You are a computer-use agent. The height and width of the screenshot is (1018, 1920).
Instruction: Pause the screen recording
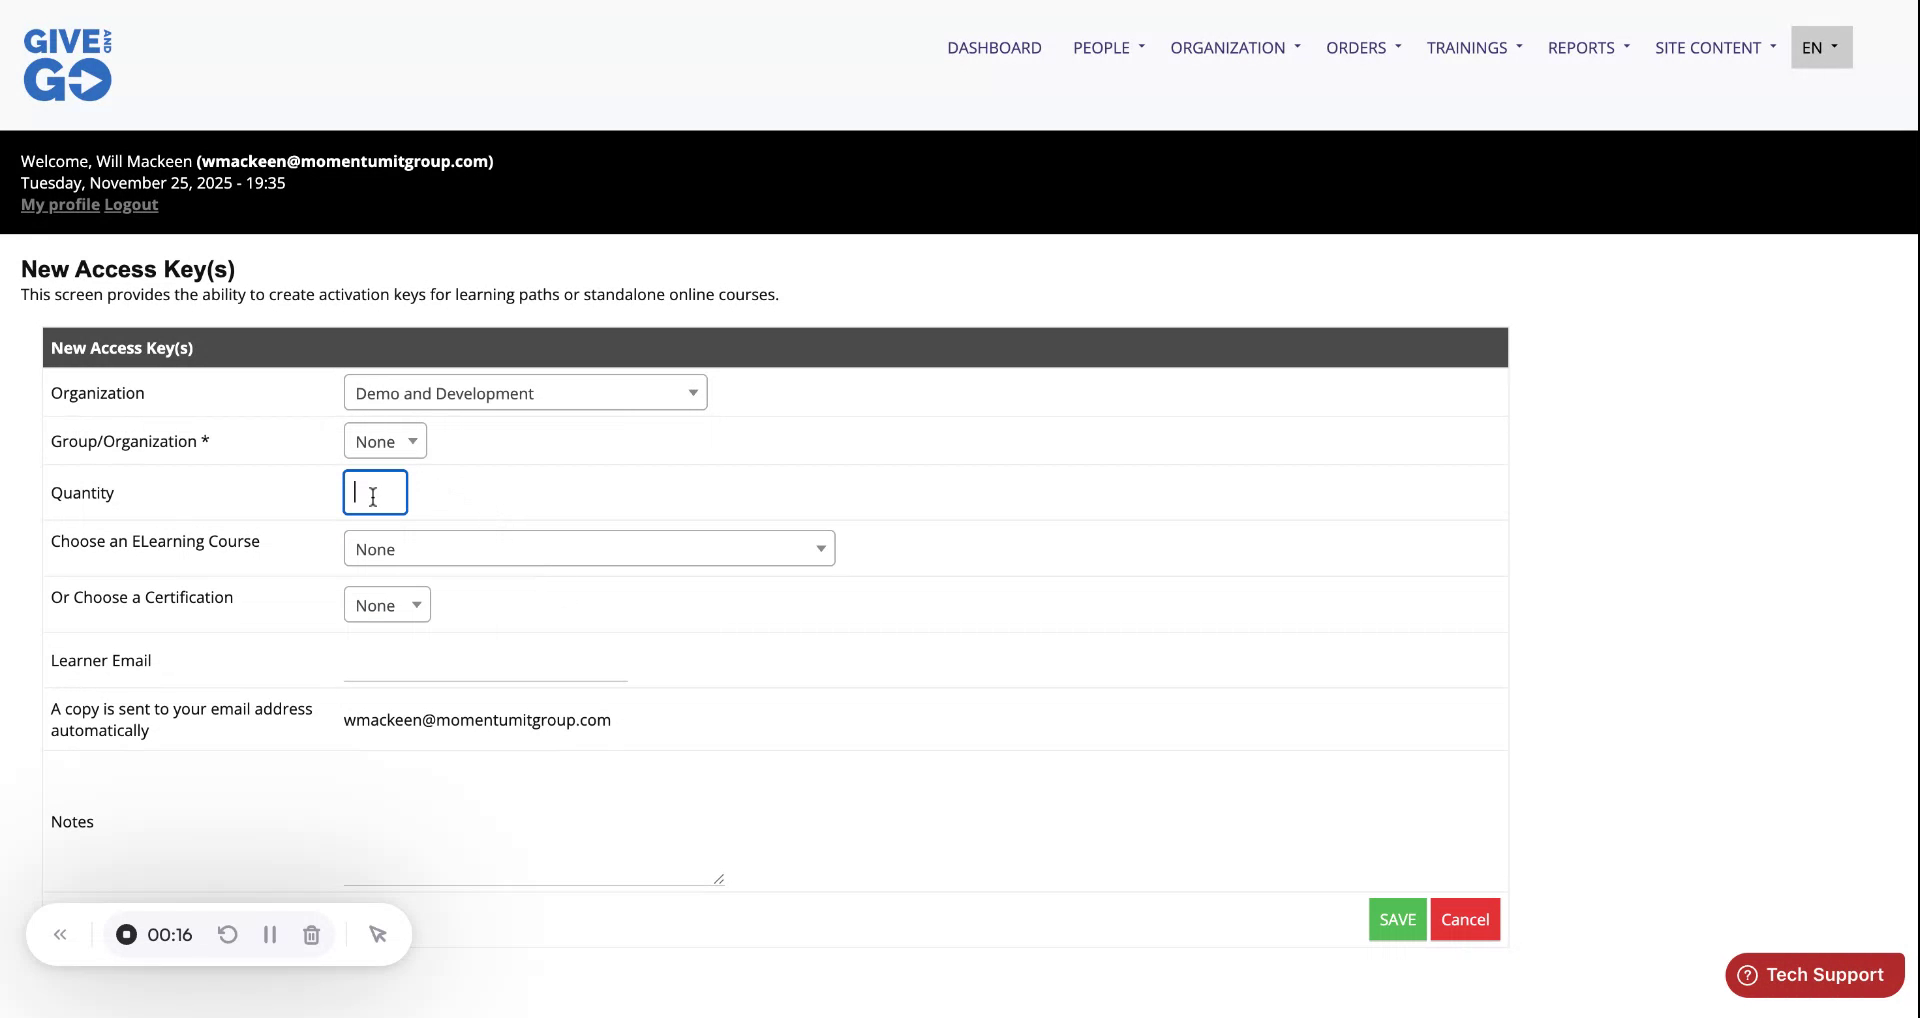click(x=269, y=934)
